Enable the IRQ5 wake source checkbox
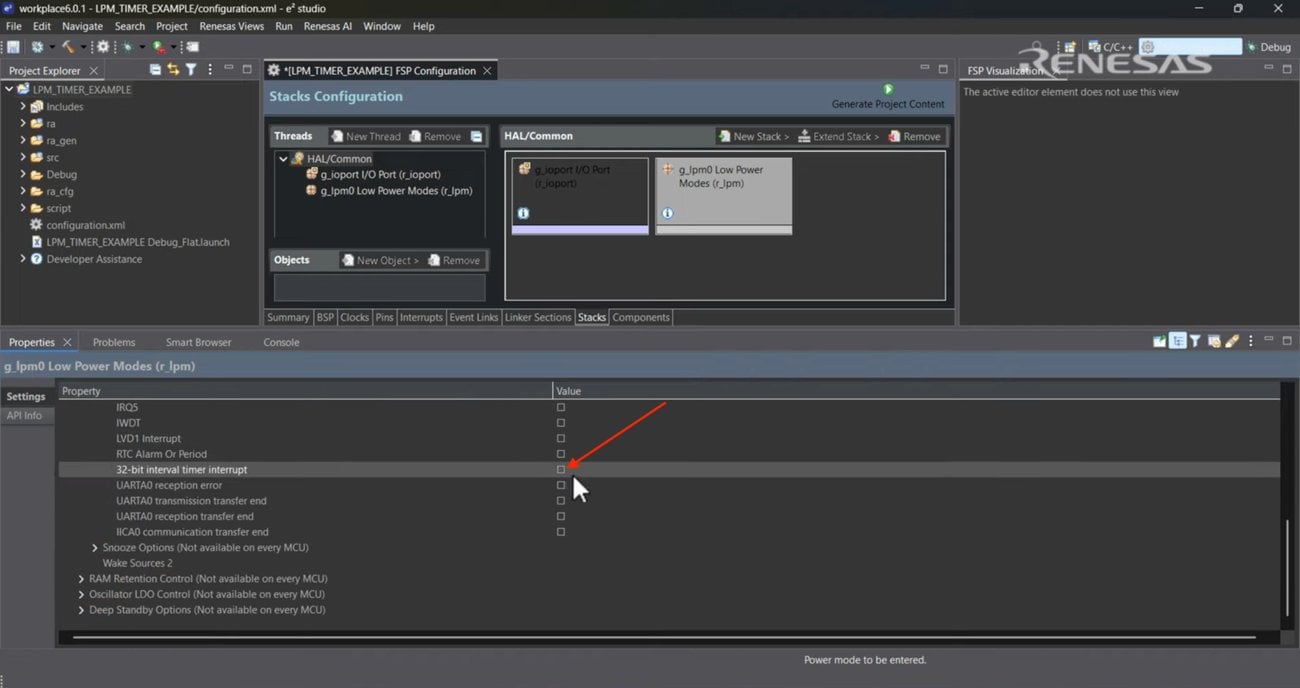This screenshot has height=688, width=1300. tap(561, 407)
